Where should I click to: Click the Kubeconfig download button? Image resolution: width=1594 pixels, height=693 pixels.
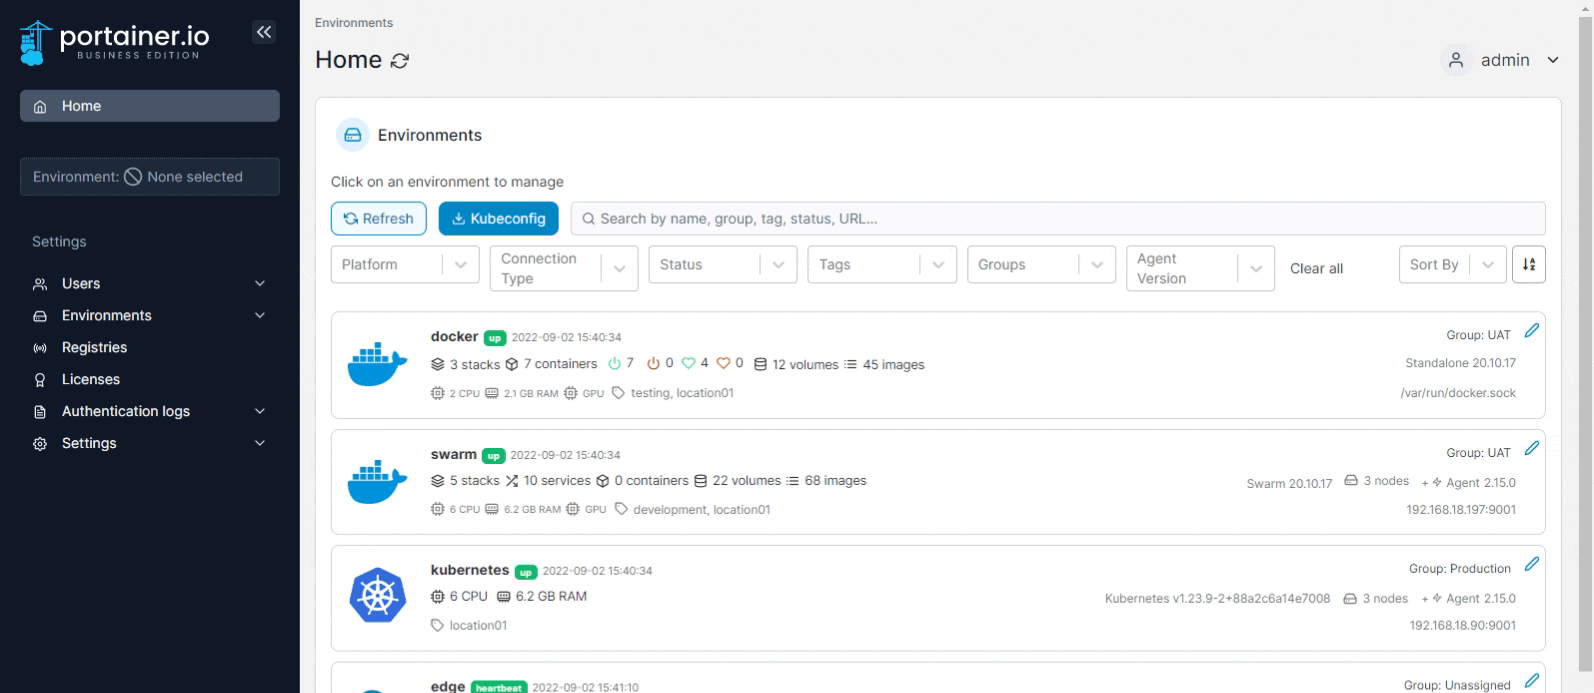tap(498, 219)
